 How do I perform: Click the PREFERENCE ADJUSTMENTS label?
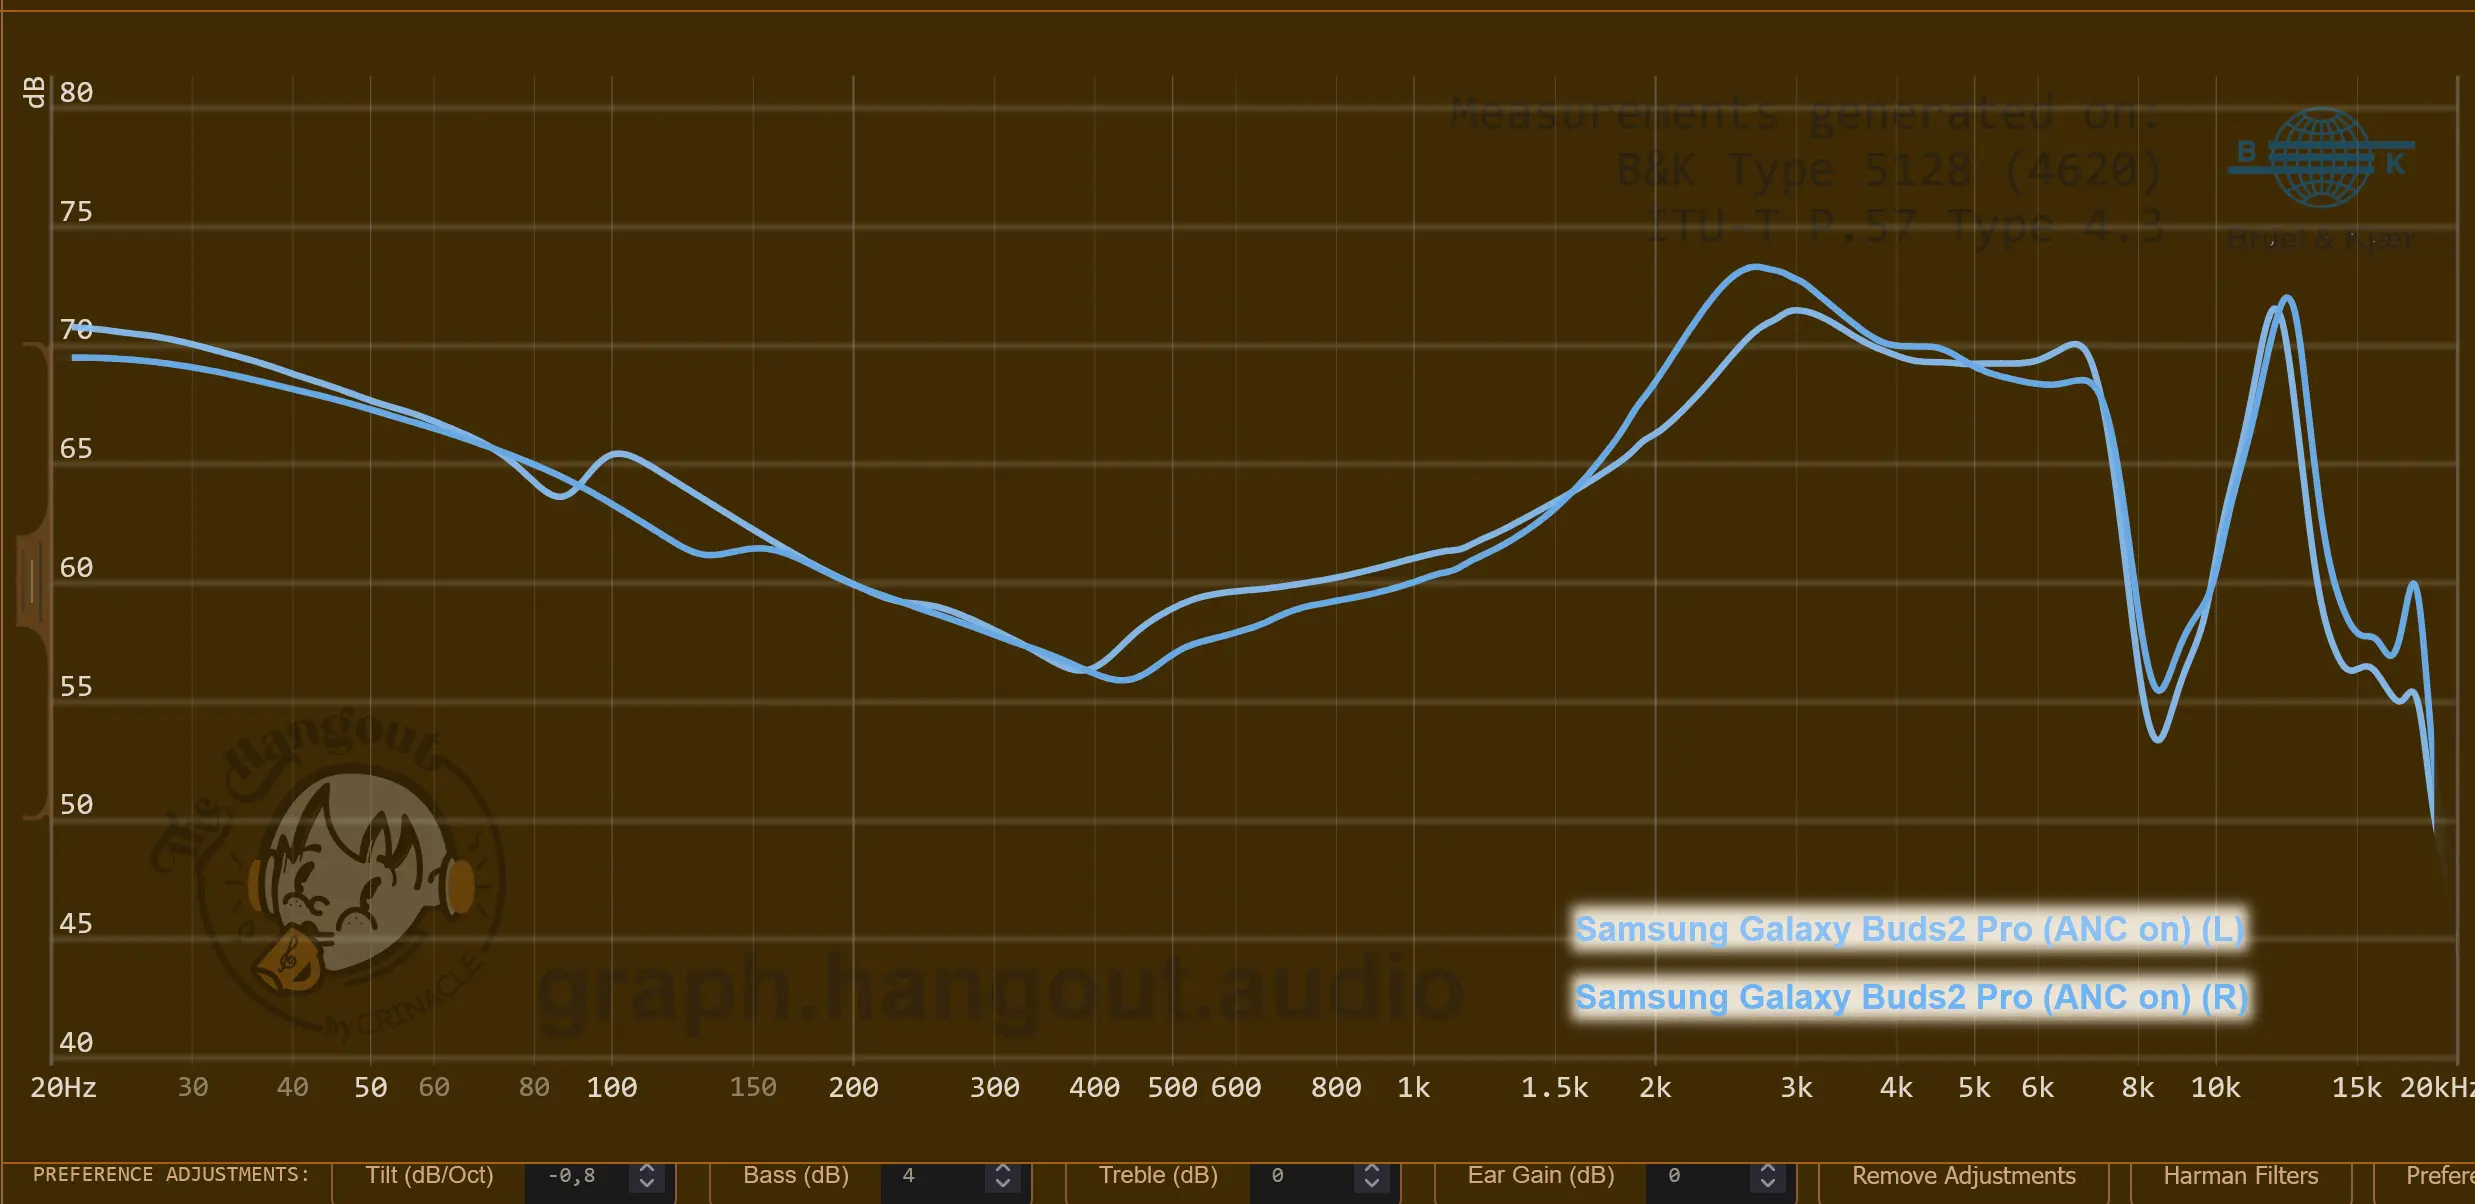171,1175
